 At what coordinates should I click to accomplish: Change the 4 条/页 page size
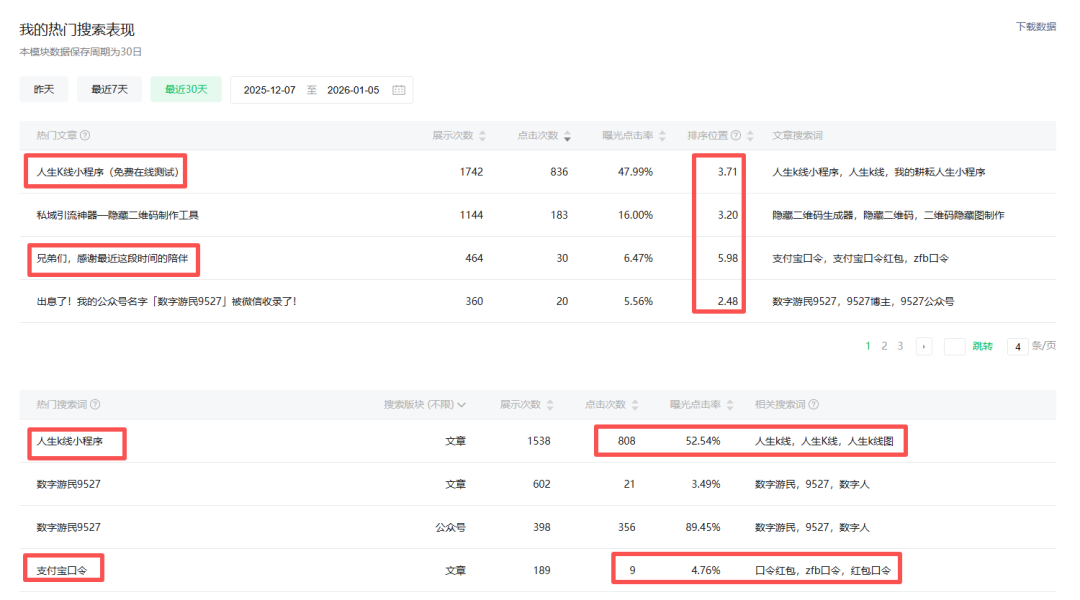coord(1017,346)
